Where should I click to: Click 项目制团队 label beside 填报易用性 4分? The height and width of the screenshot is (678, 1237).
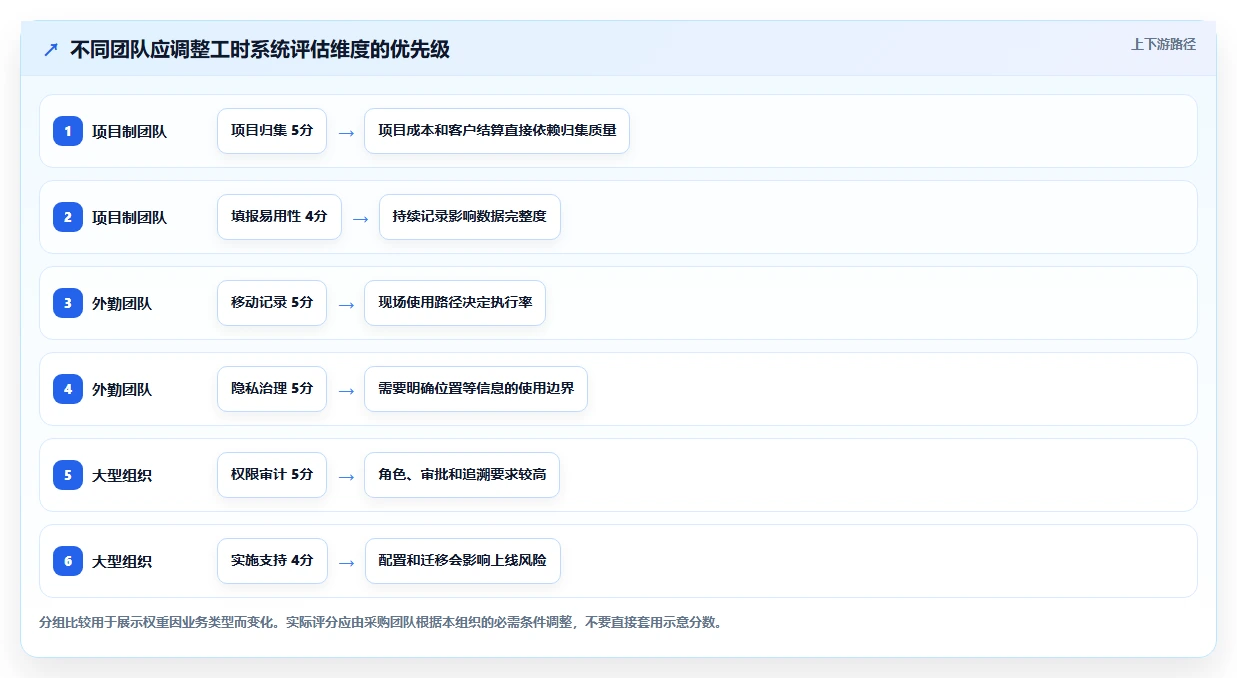130,217
